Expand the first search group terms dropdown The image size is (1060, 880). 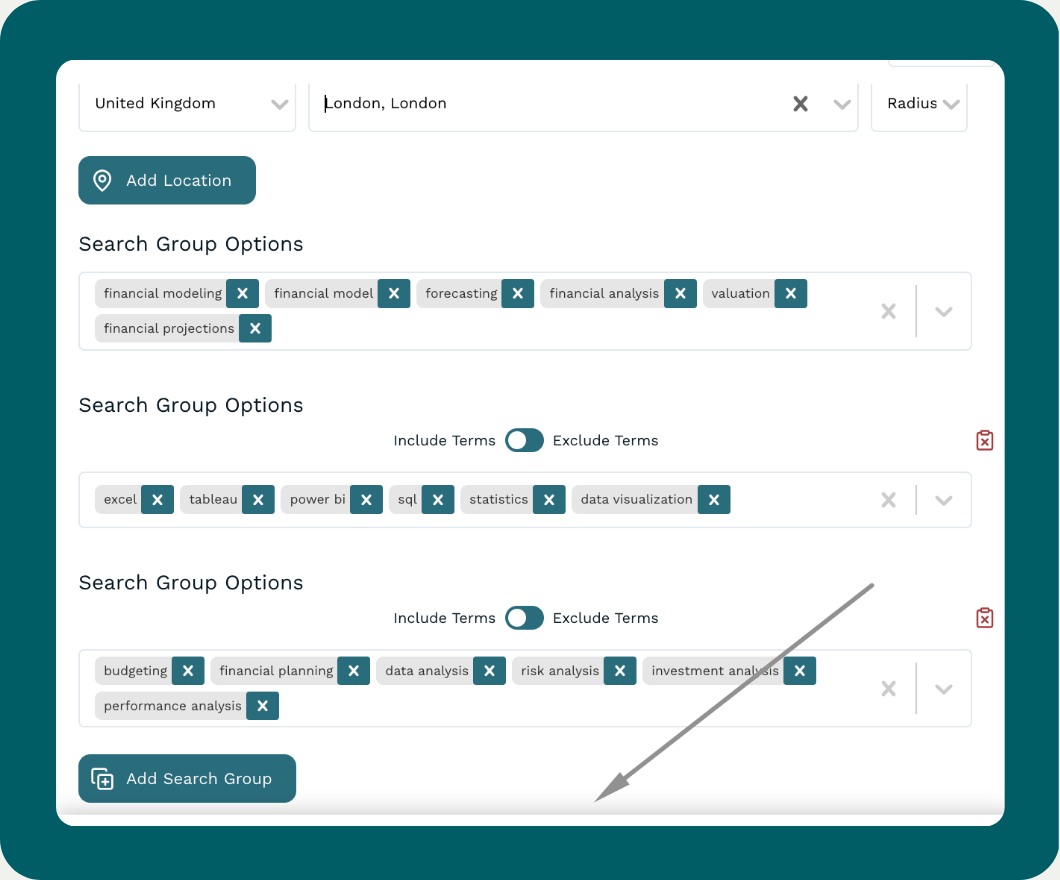[943, 311]
